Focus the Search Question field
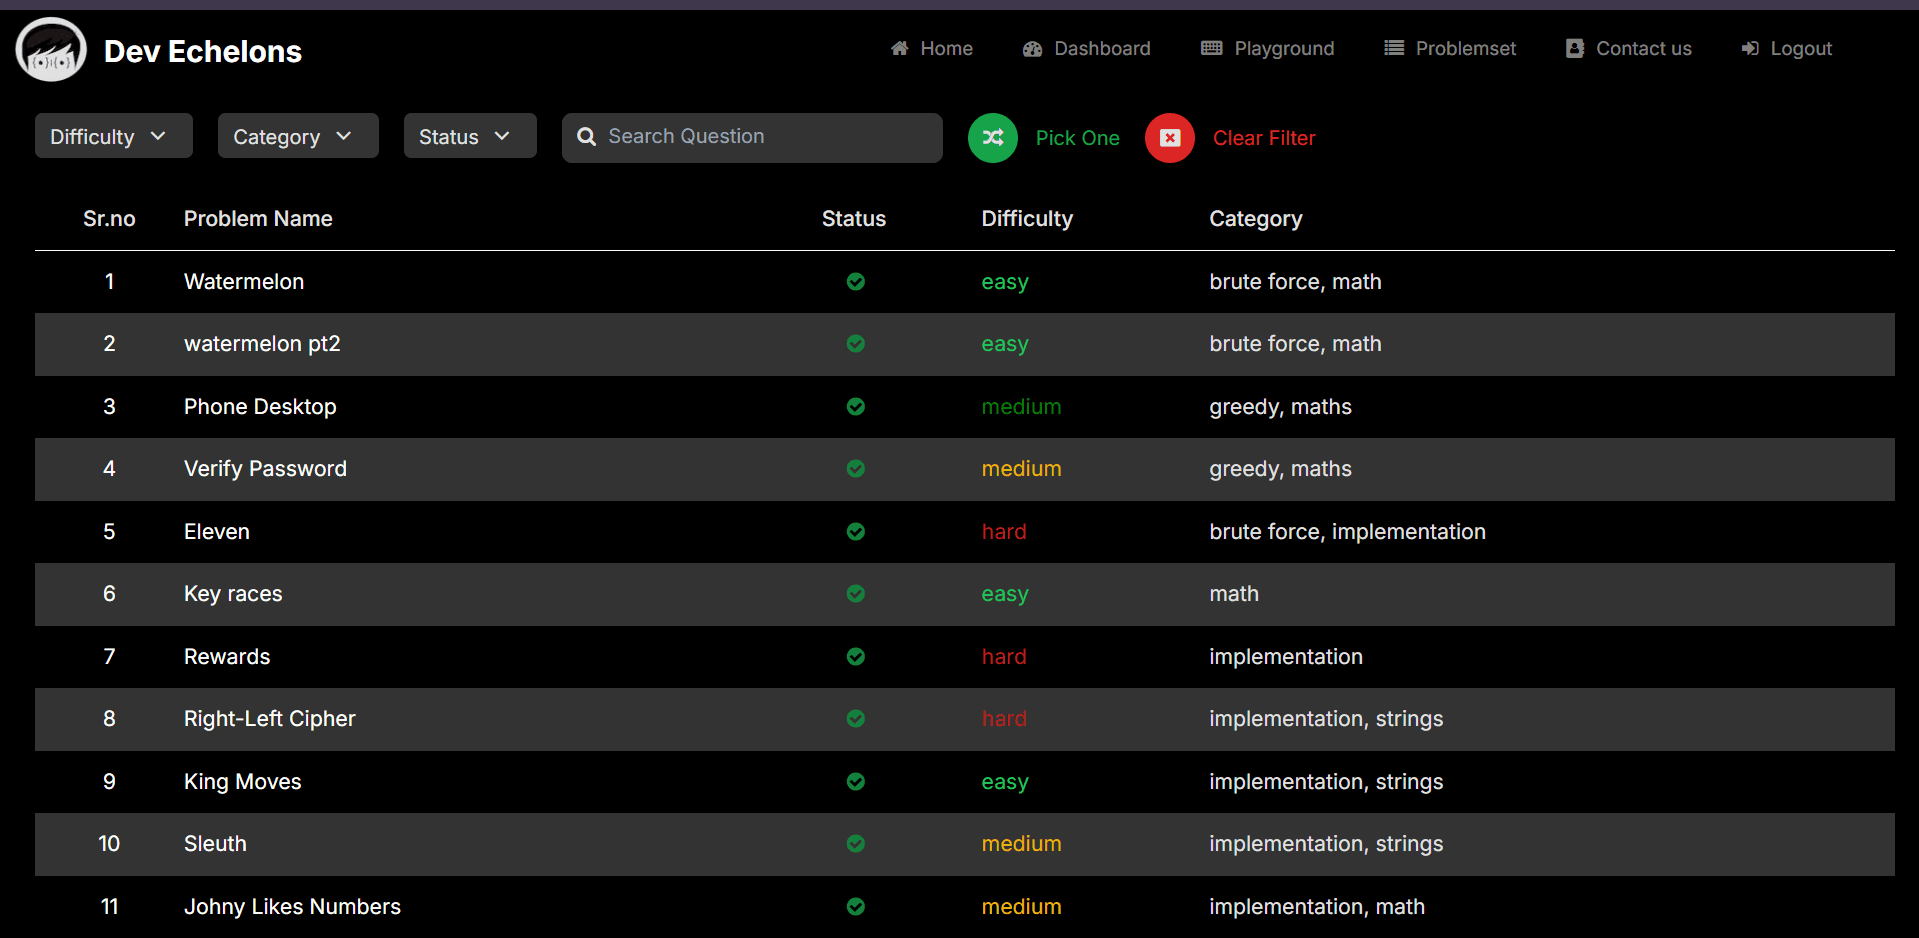 (752, 137)
